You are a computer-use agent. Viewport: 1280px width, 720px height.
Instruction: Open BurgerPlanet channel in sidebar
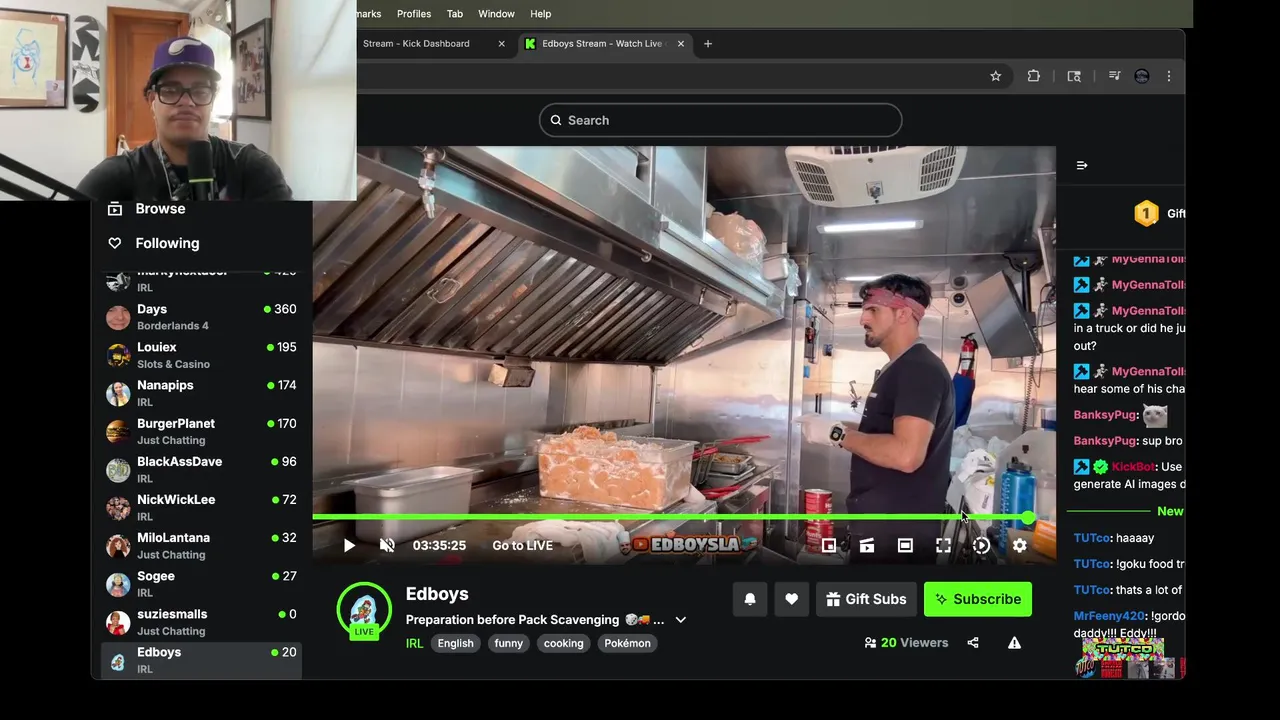[201, 431]
